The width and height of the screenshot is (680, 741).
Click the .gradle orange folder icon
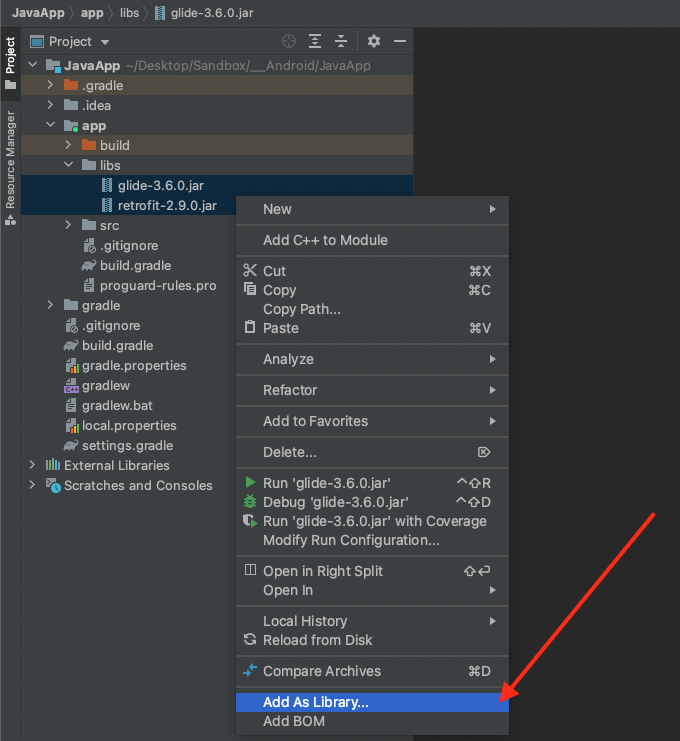71,85
